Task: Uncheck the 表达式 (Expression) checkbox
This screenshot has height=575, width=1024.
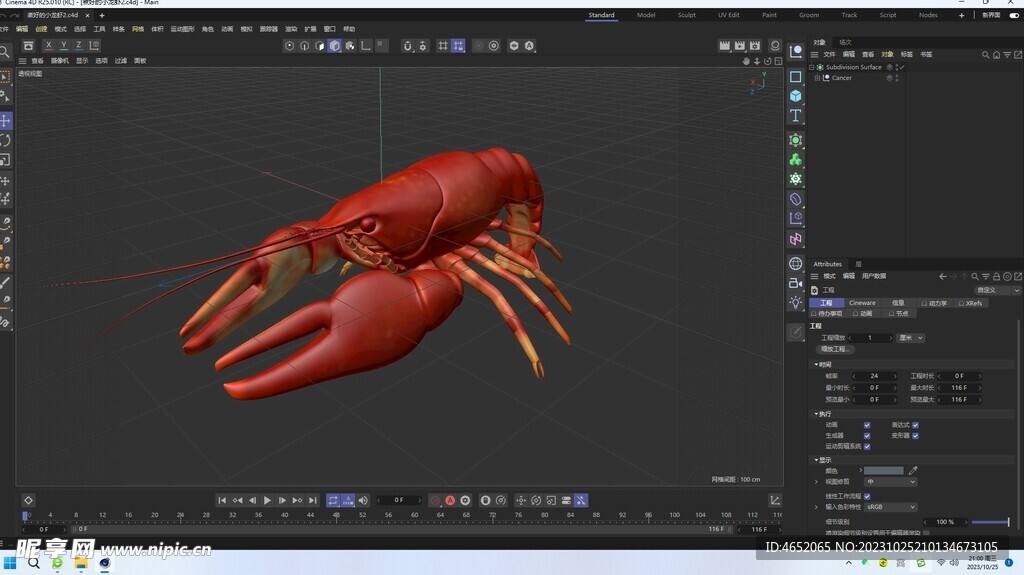Action: [915, 425]
